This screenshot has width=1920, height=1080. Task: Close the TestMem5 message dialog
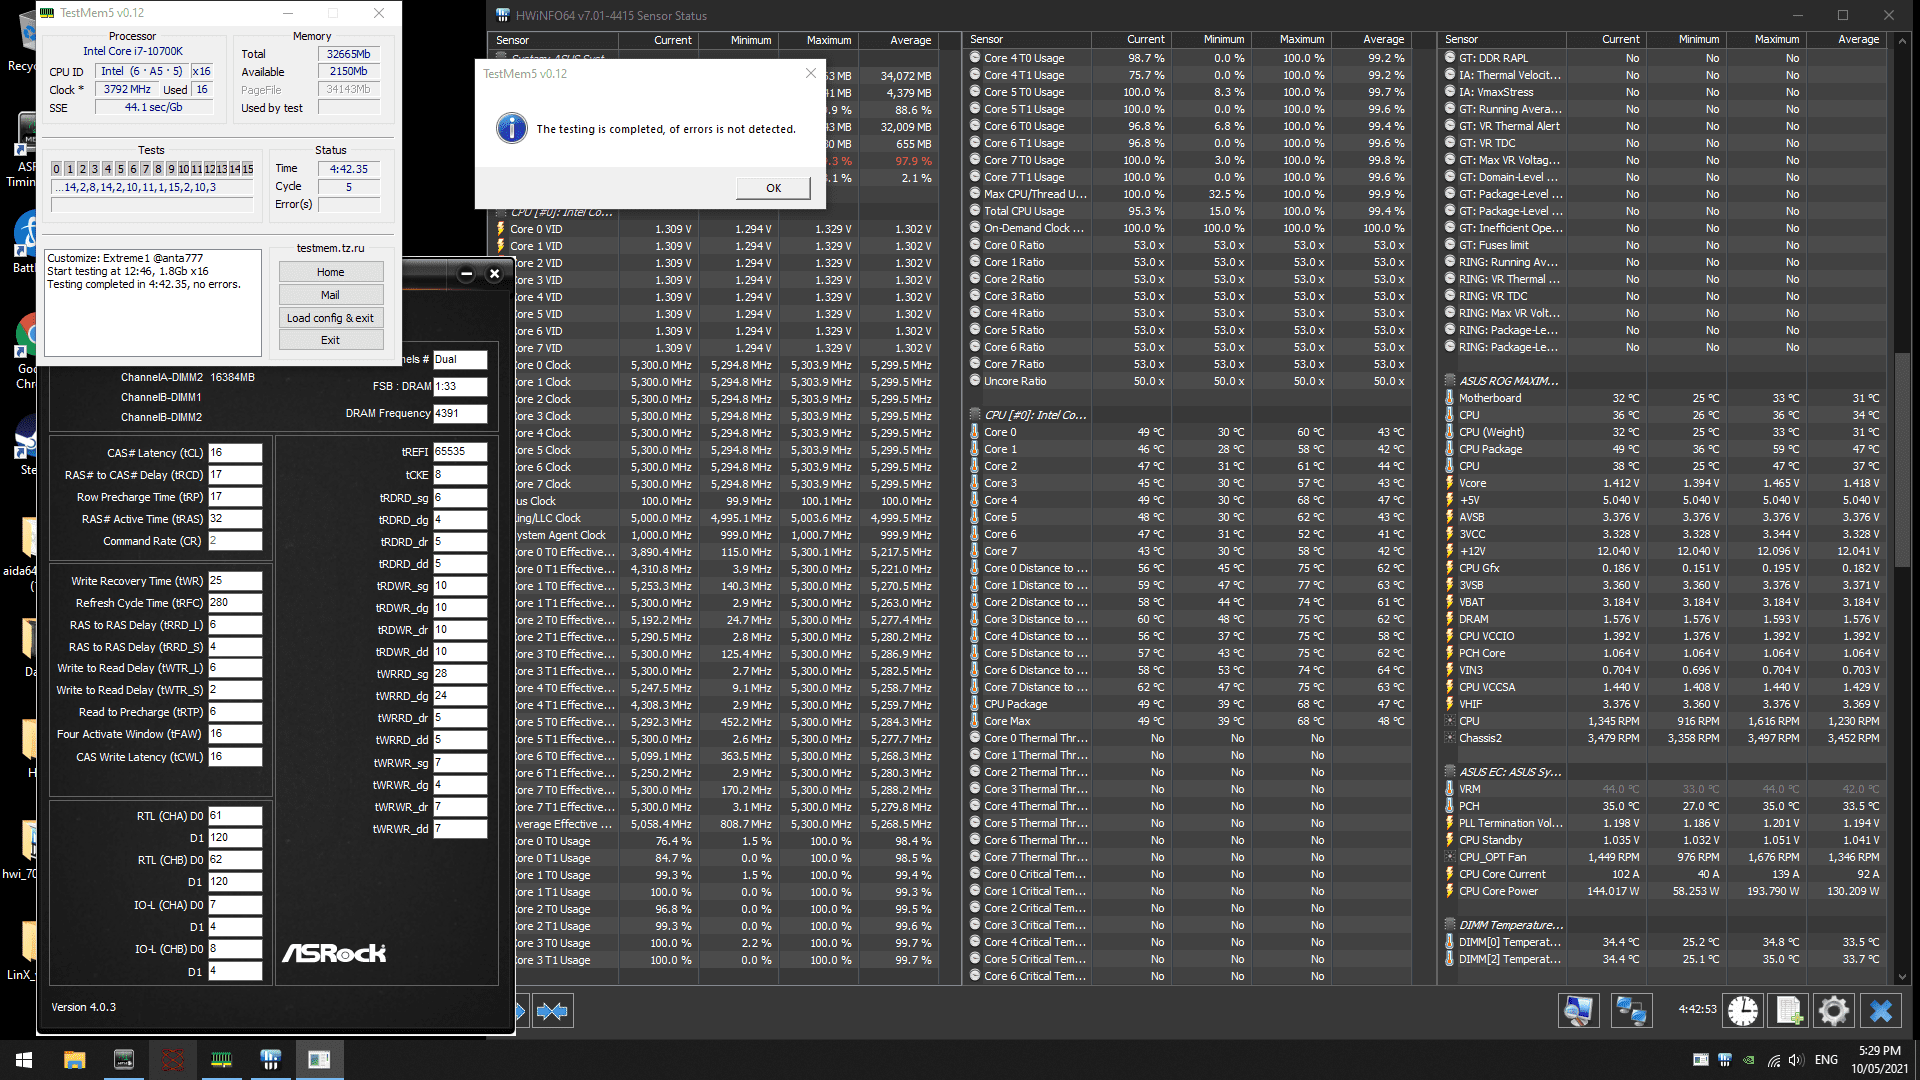(x=811, y=73)
